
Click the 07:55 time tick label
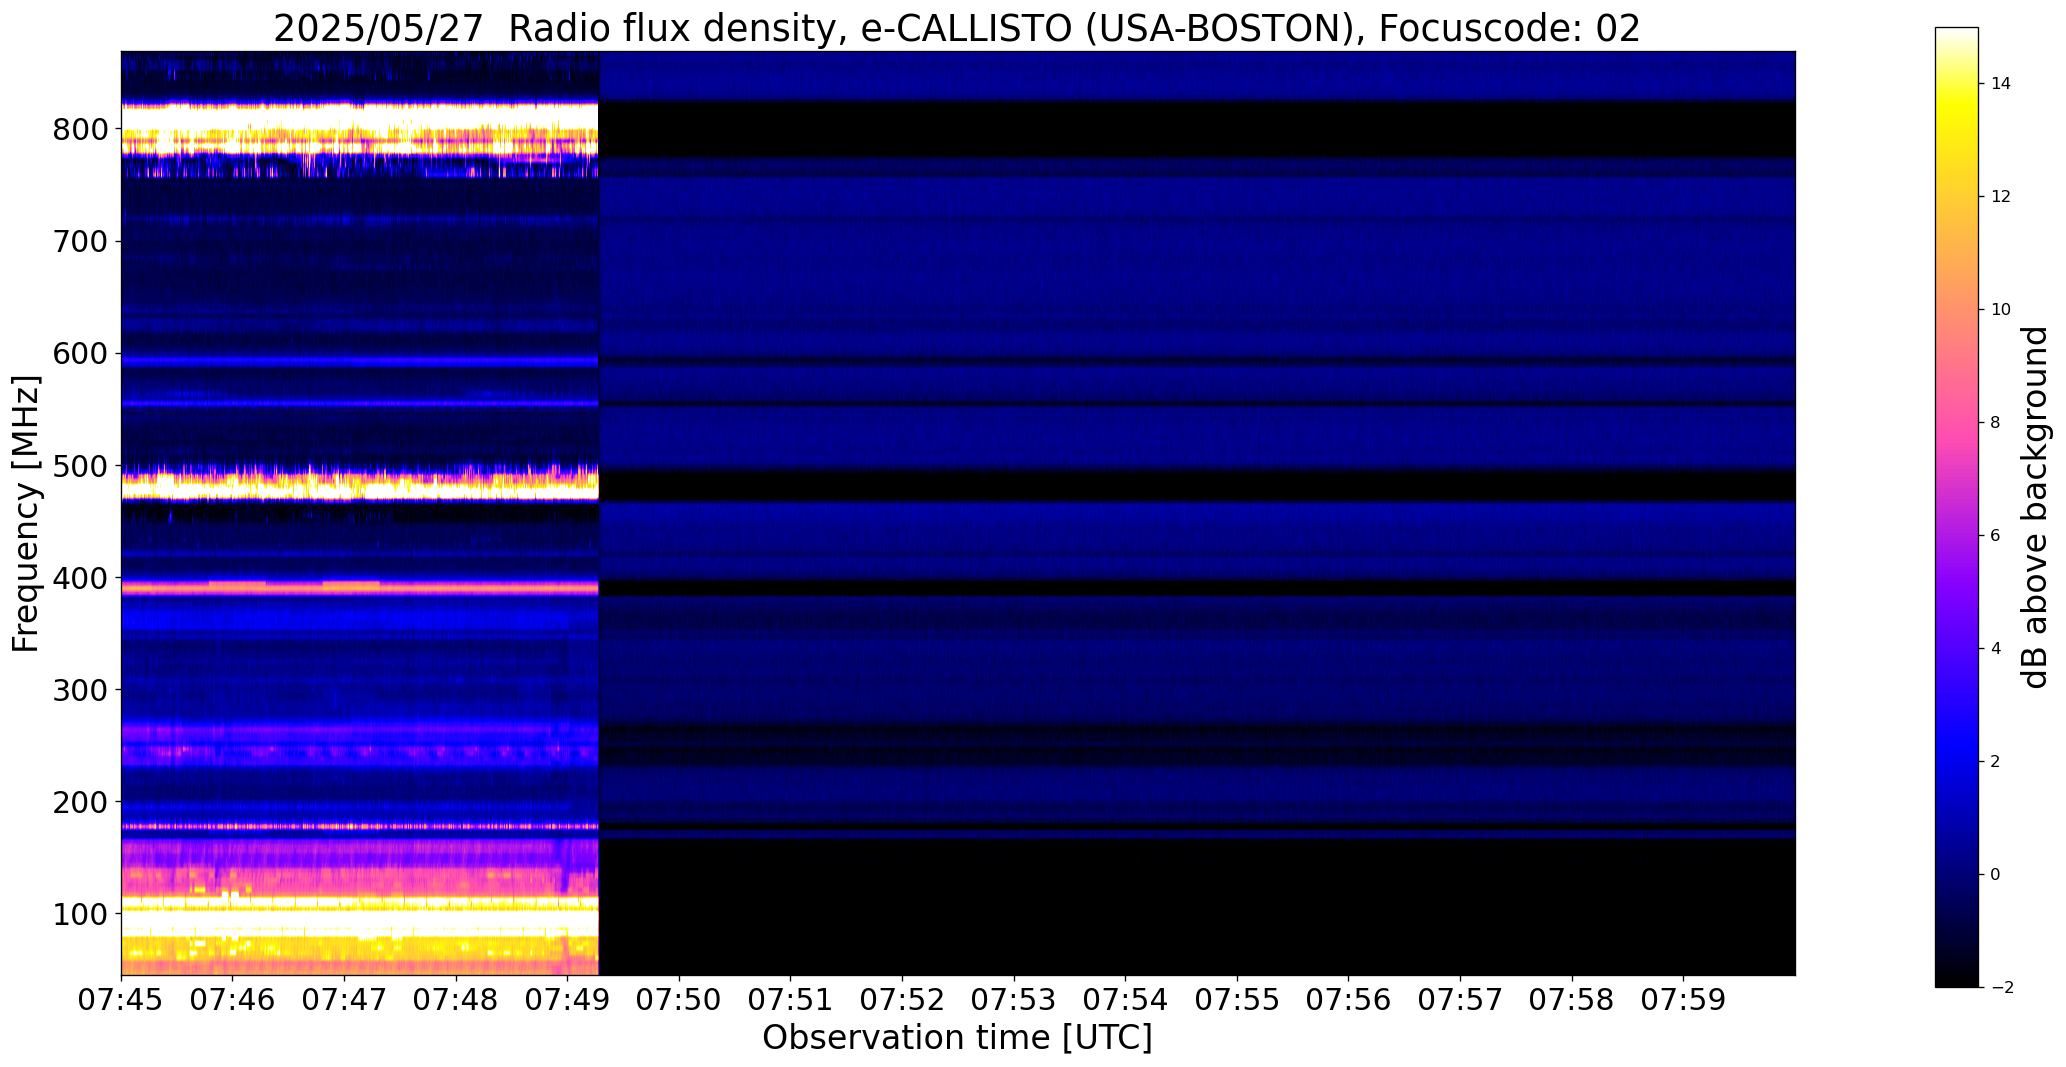click(x=1238, y=1000)
